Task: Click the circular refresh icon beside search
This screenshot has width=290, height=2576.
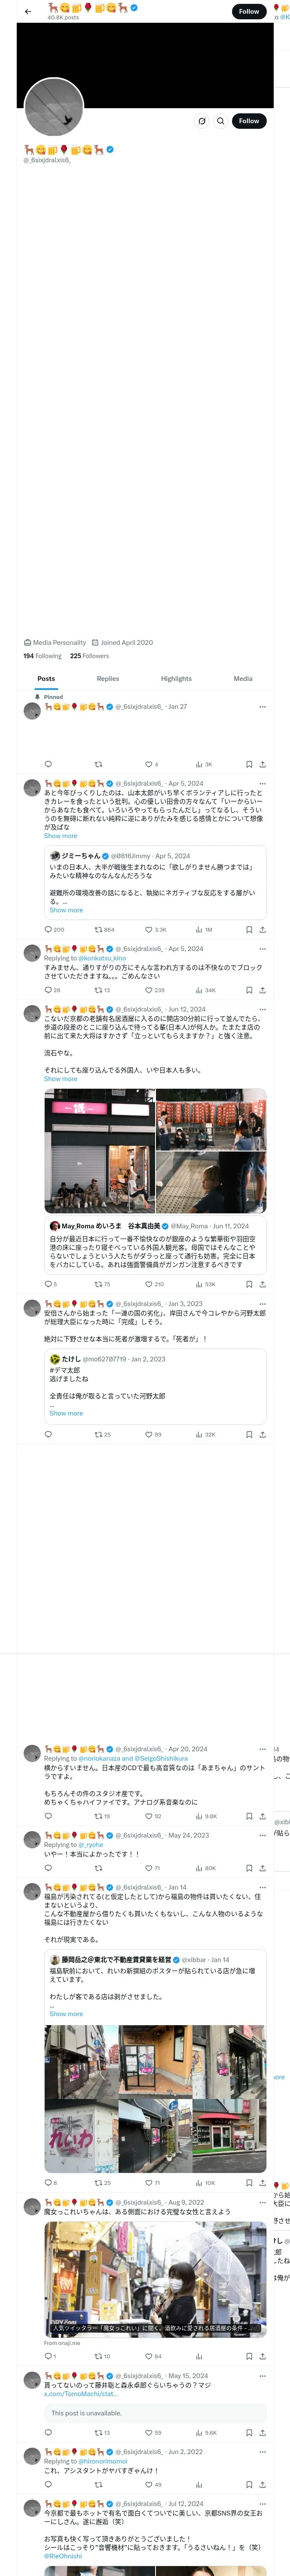Action: pyautogui.click(x=201, y=121)
